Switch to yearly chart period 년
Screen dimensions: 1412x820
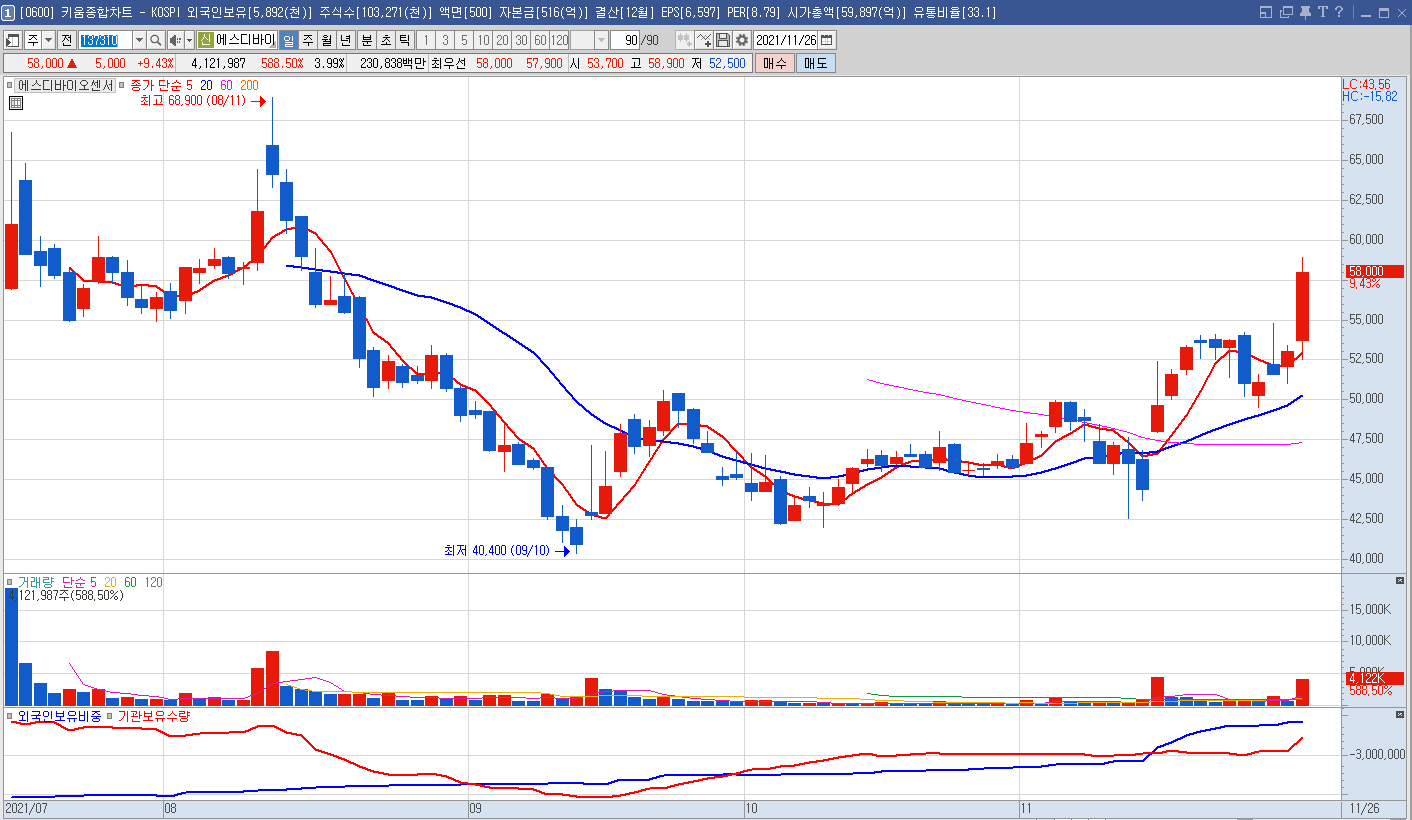click(x=345, y=40)
